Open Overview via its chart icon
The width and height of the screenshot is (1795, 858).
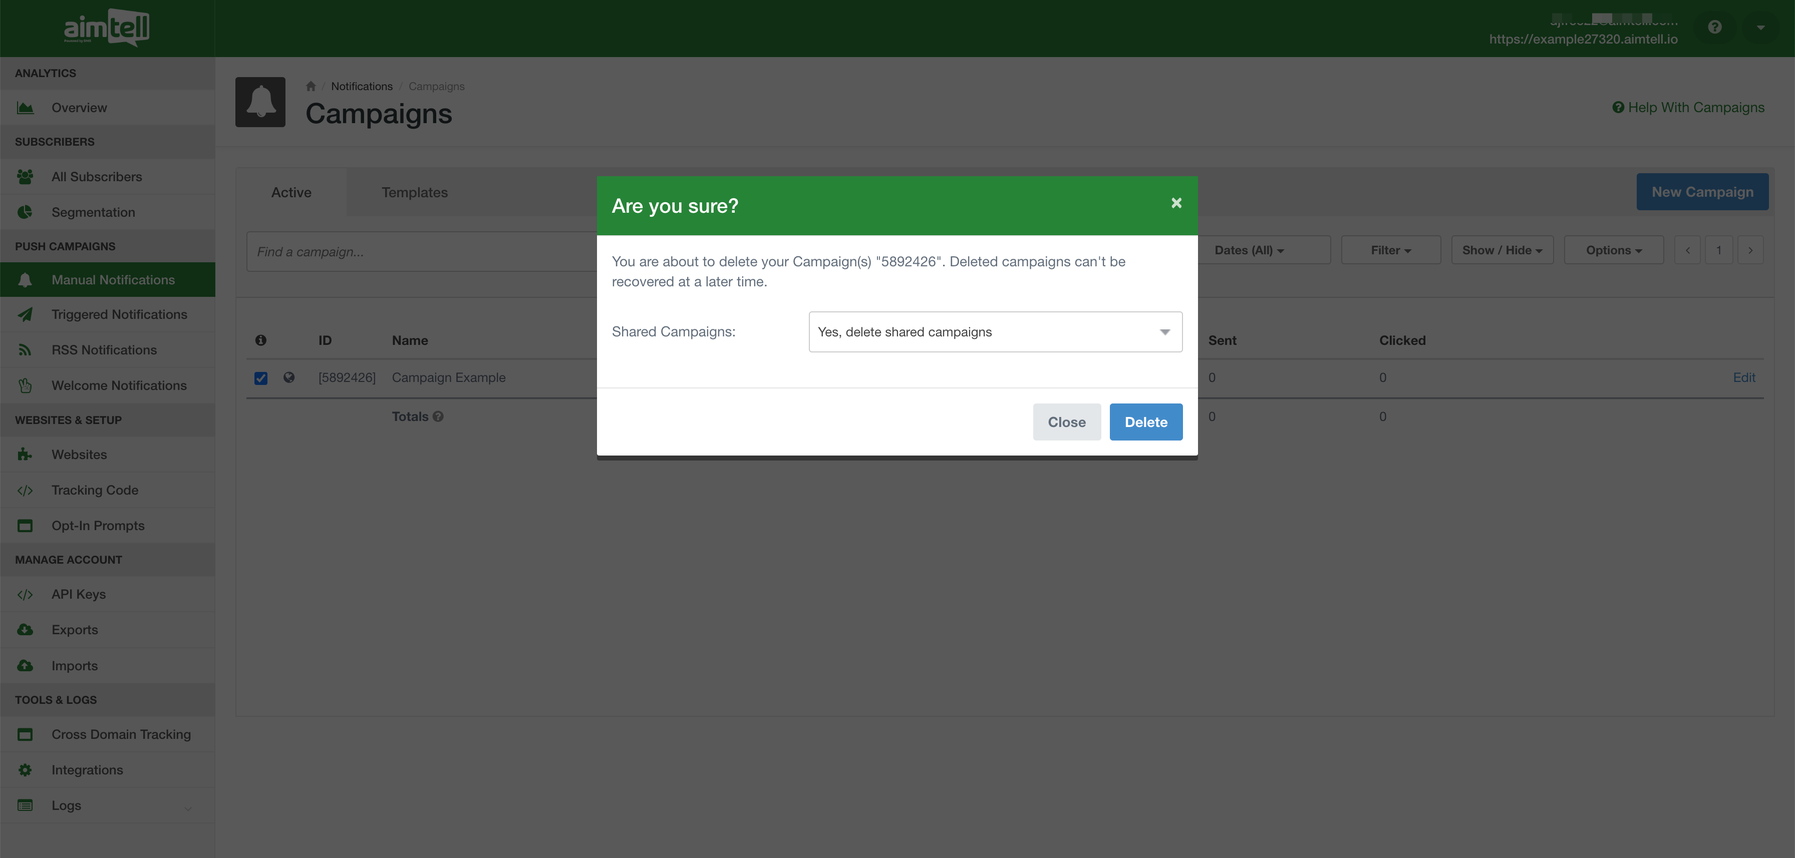25,108
